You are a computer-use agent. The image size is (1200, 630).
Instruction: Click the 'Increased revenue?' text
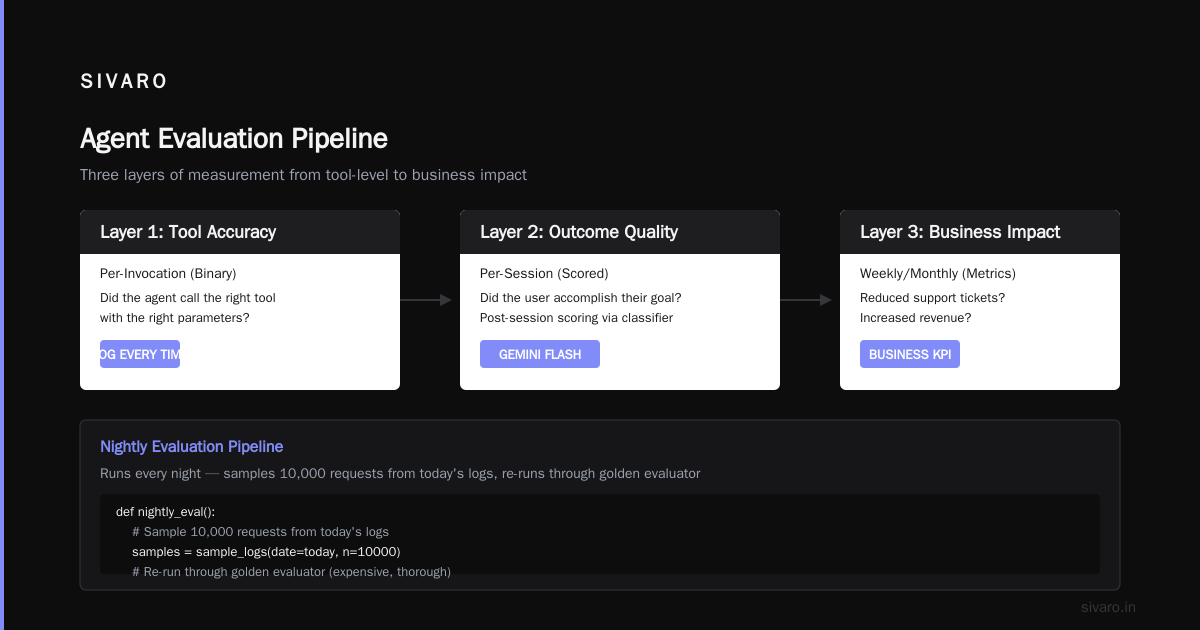(915, 318)
